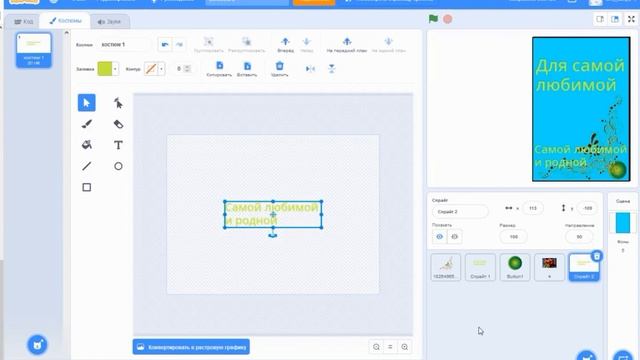Show the sprite using eye button

click(x=440, y=237)
